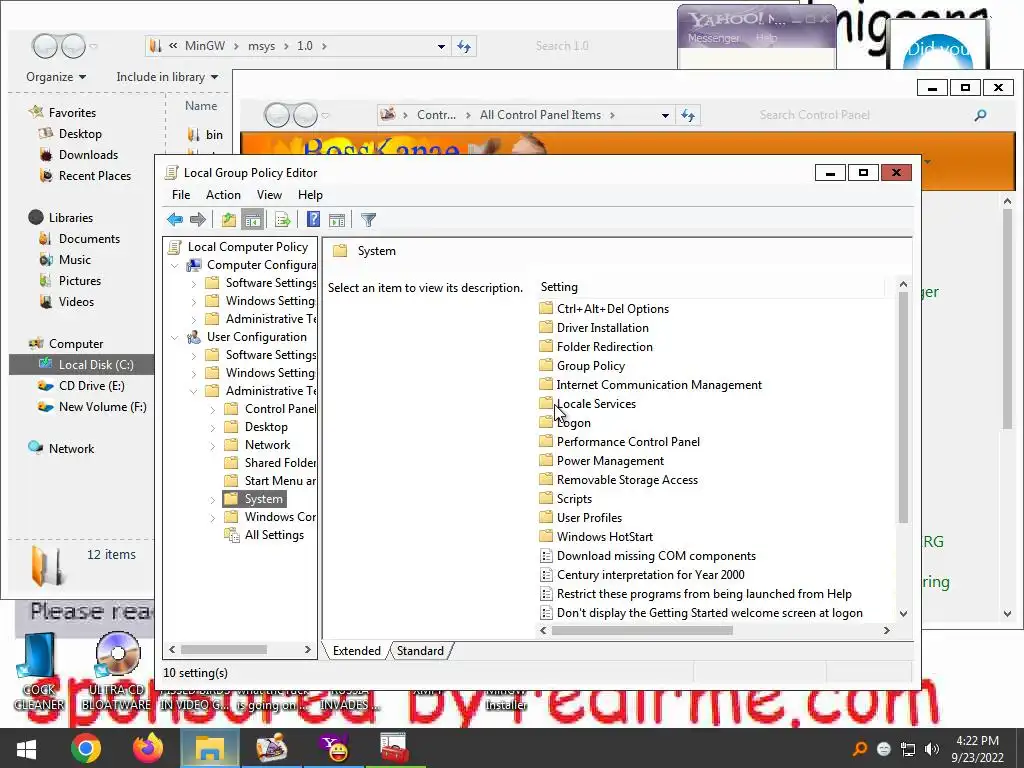
Task: Select Download missing COM components setting
Action: point(656,556)
